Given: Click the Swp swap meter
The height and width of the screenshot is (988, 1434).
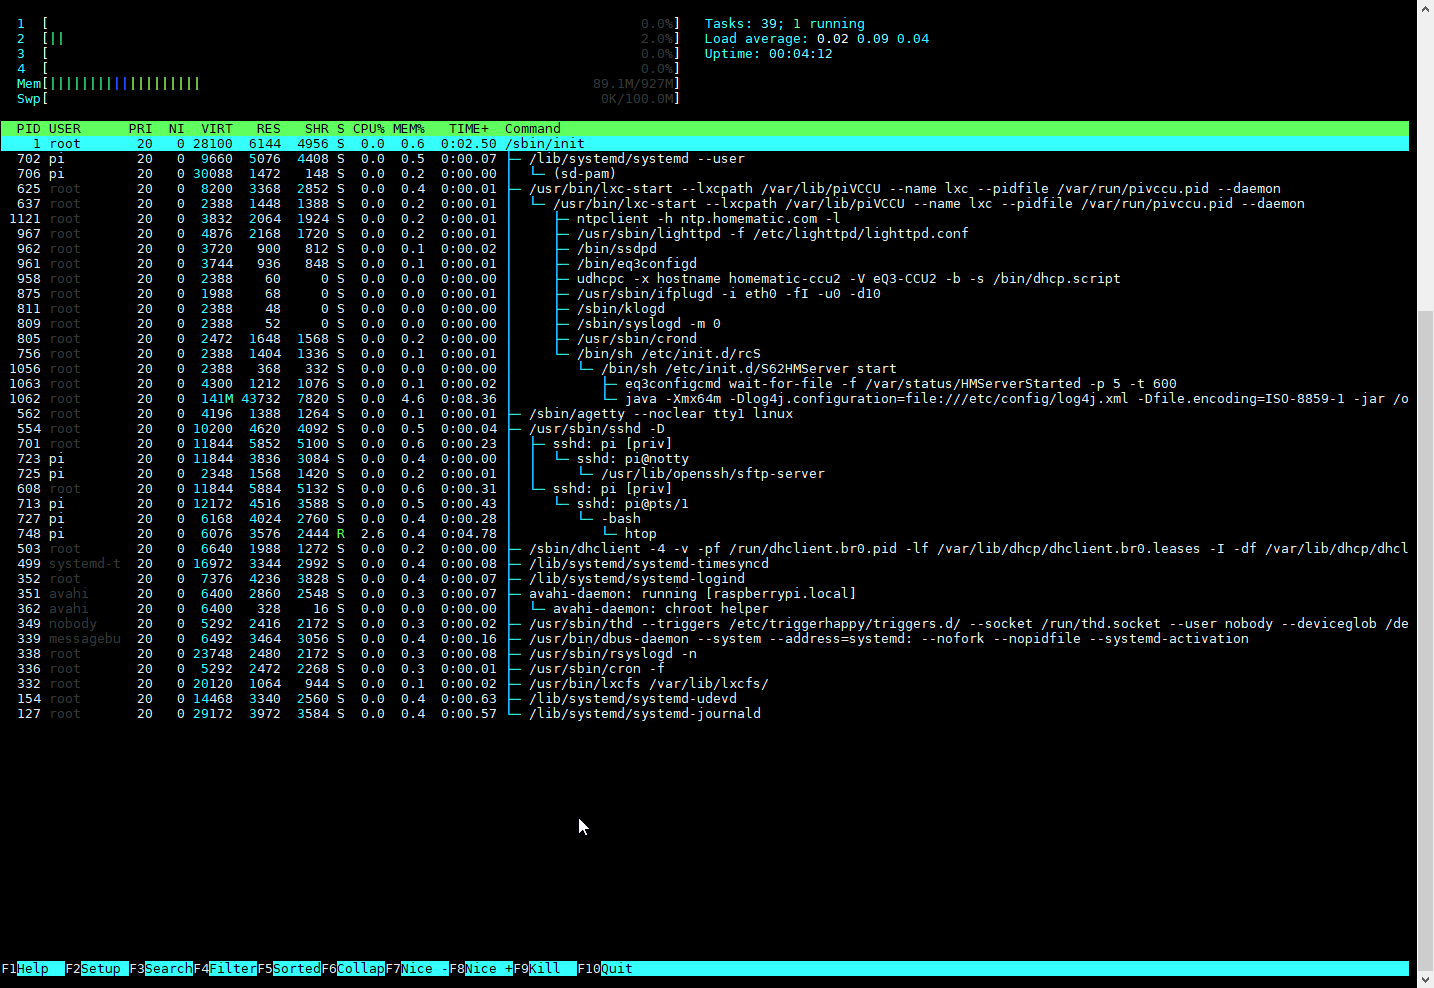Looking at the screenshot, I should point(348,99).
